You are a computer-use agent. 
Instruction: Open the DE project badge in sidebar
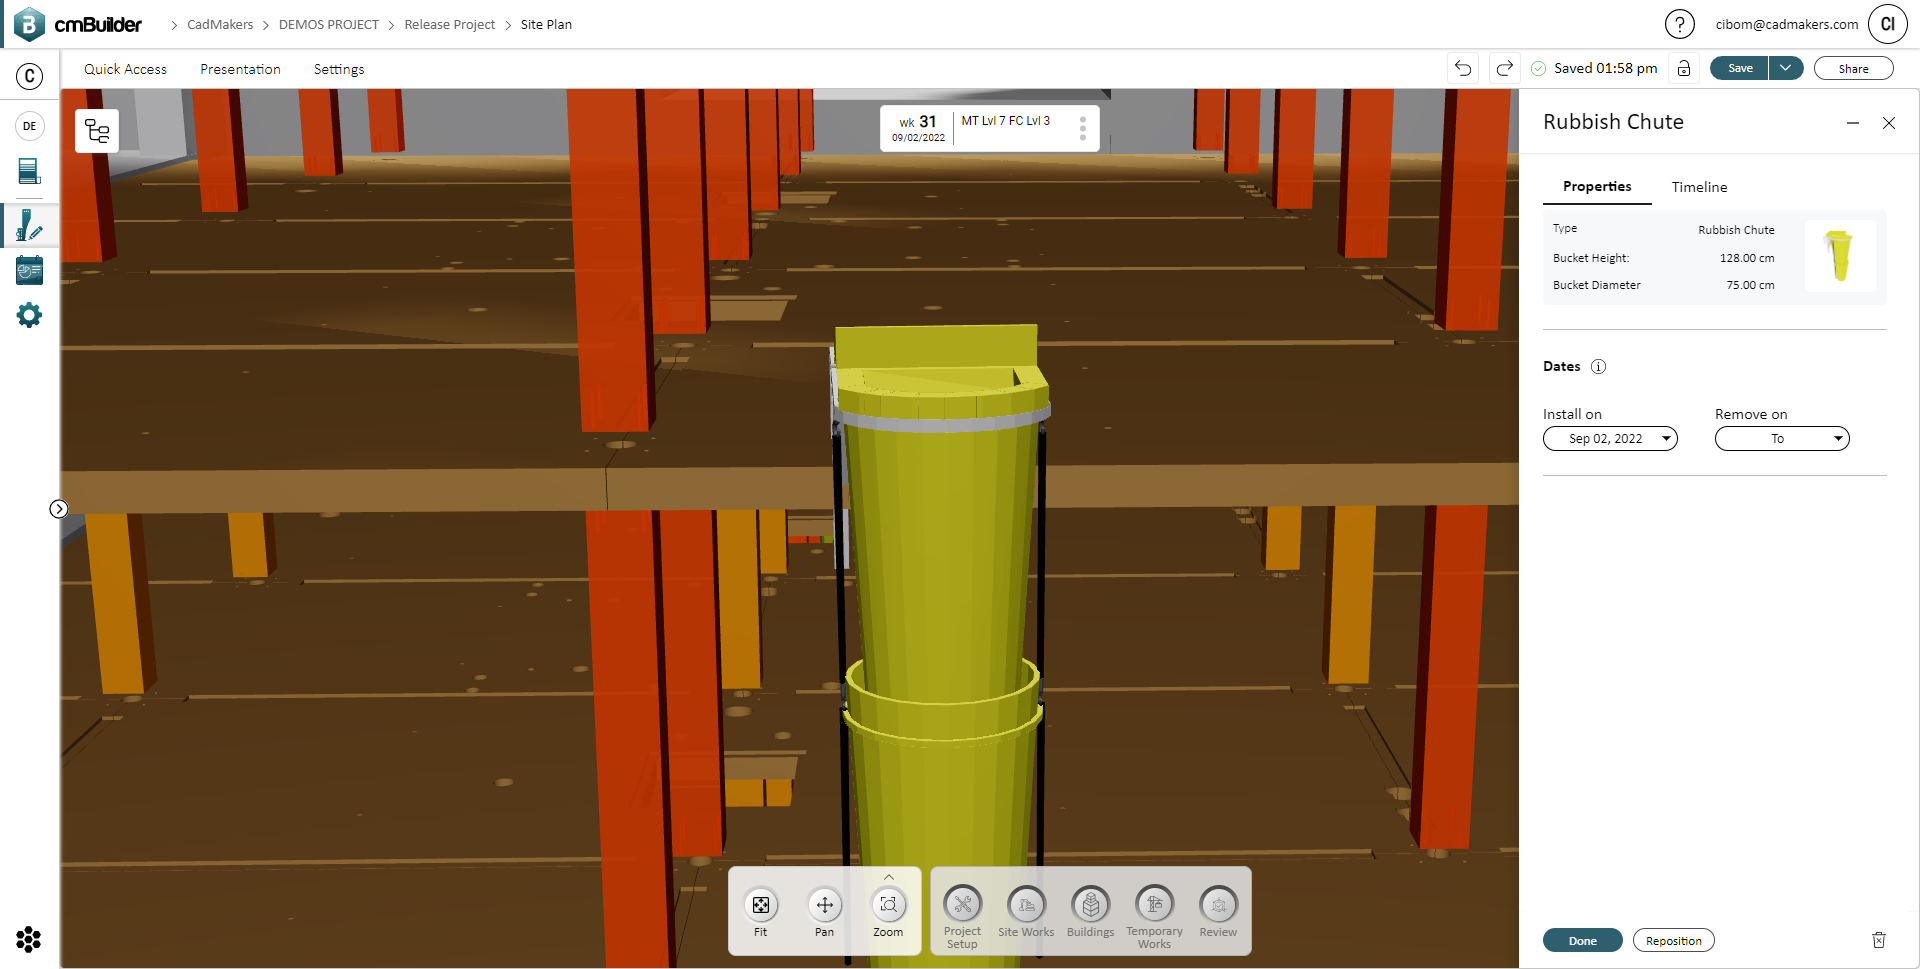pyautogui.click(x=30, y=126)
